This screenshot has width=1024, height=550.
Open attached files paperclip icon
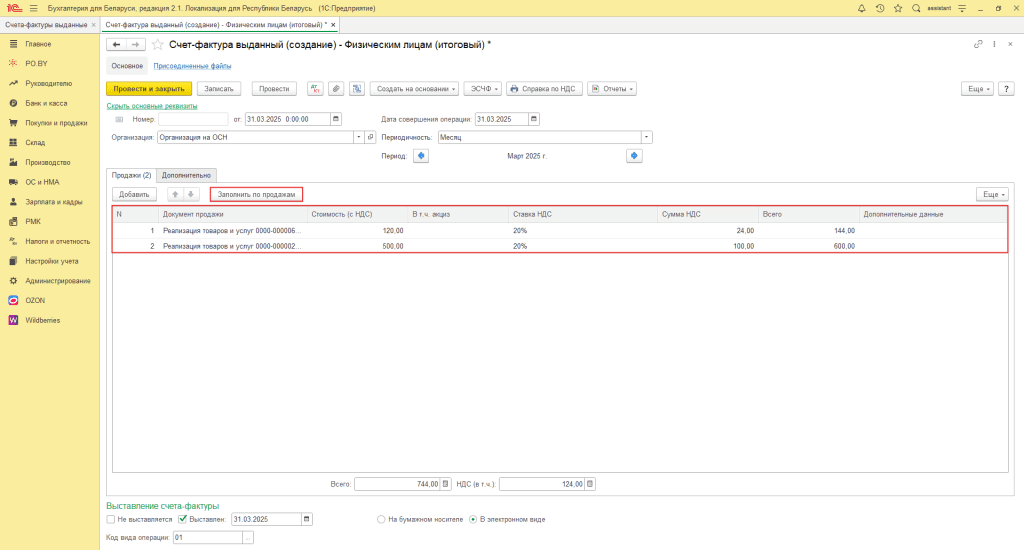click(x=336, y=89)
